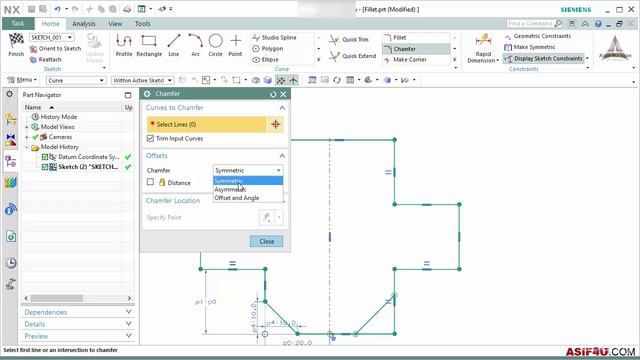Choose Studio Spline curve tool
This screenshot has width=640, height=360.
coord(274,38)
